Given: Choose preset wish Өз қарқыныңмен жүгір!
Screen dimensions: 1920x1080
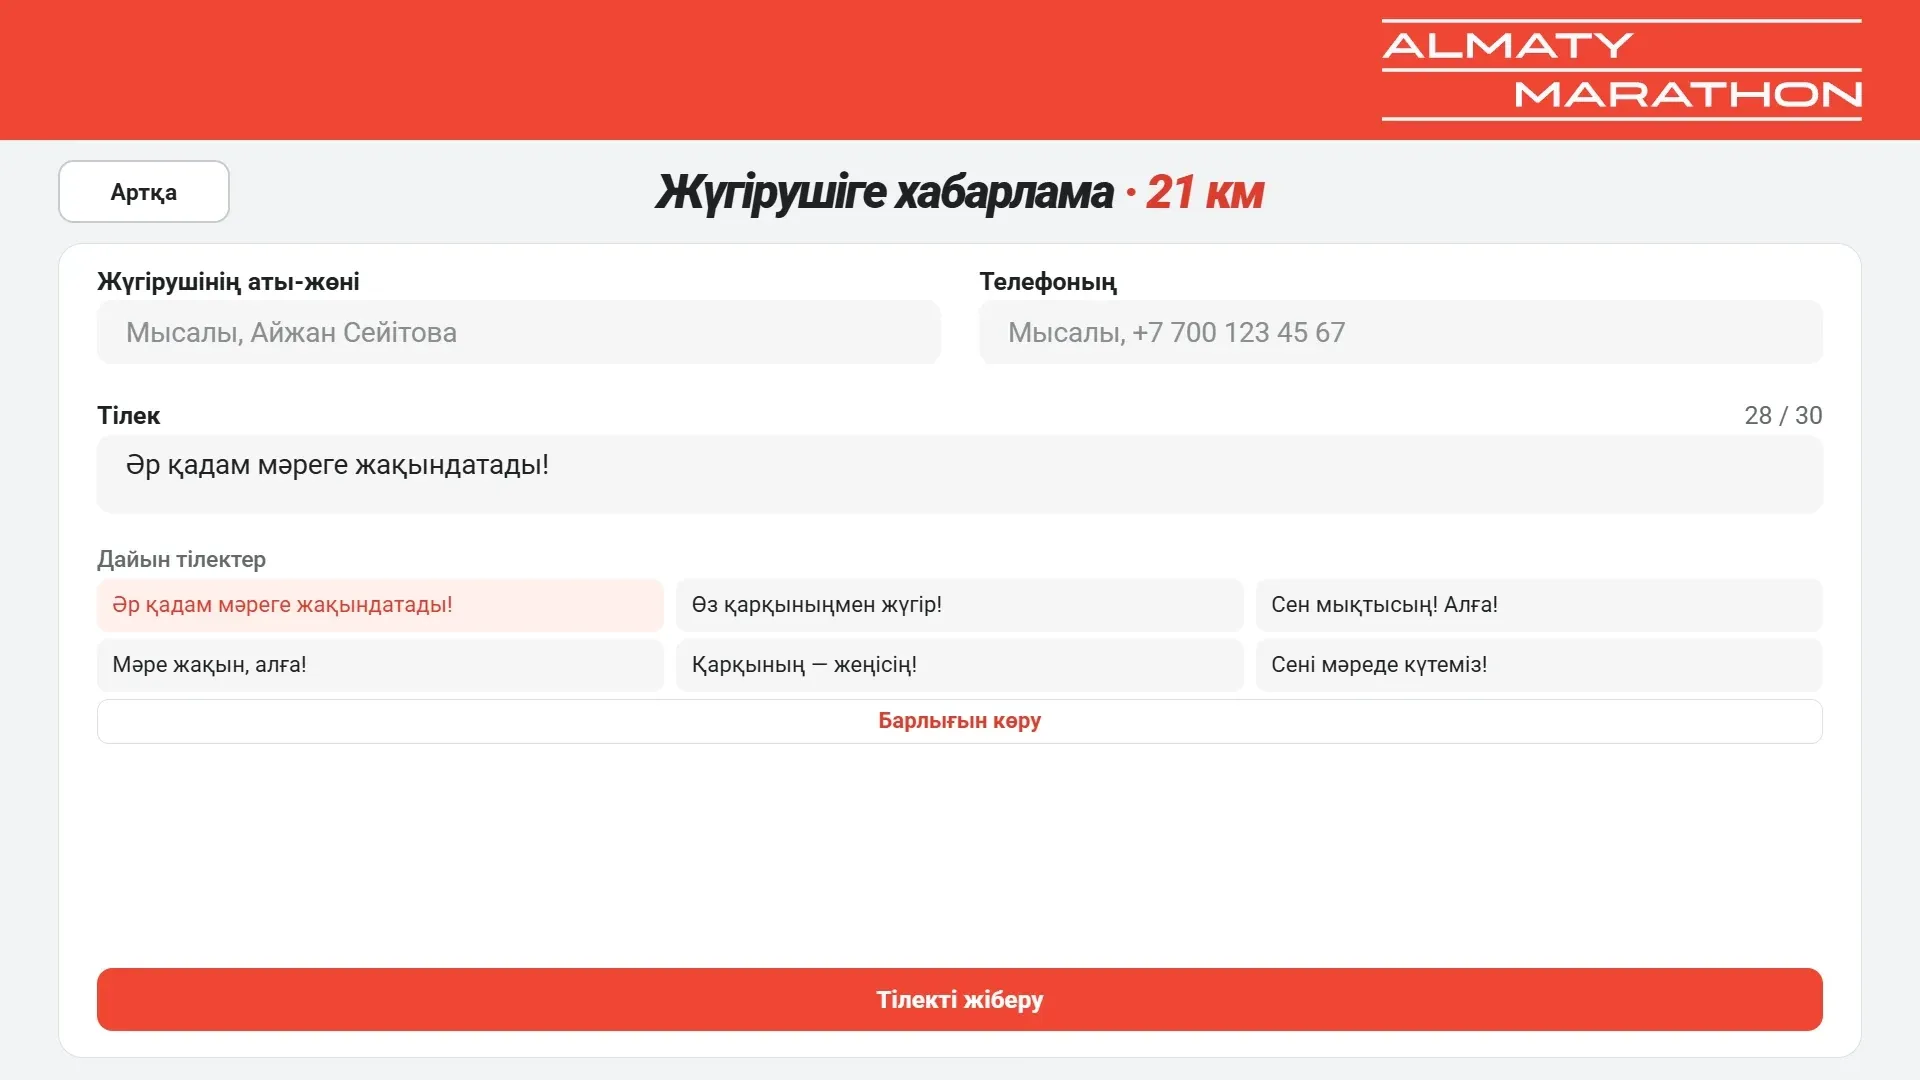Looking at the screenshot, I should pos(959,605).
